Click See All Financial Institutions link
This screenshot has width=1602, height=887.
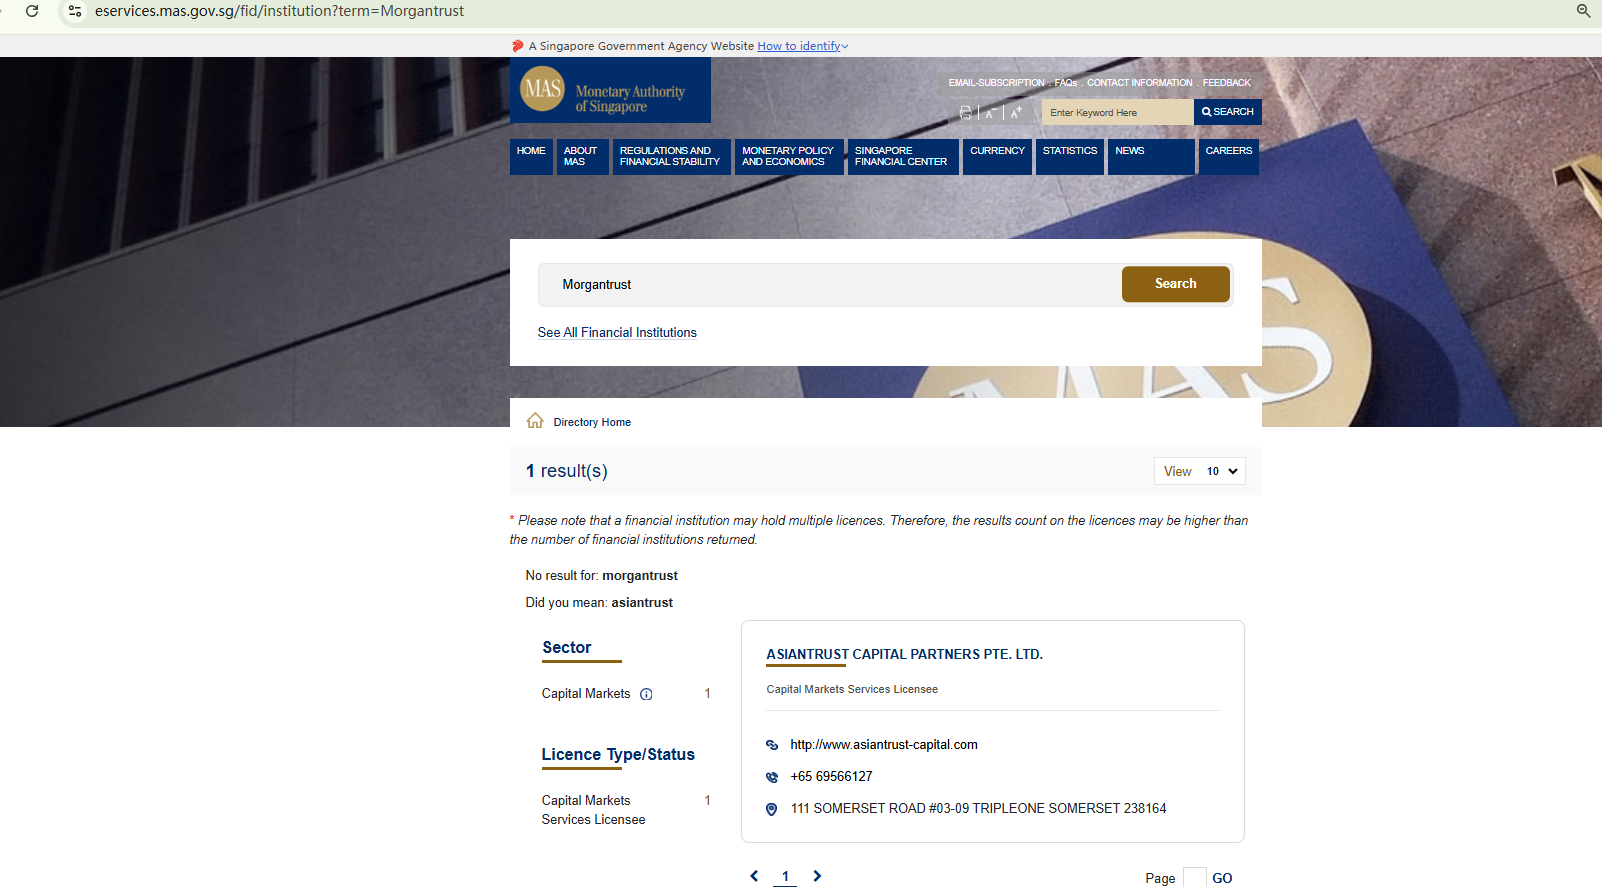pyautogui.click(x=617, y=333)
